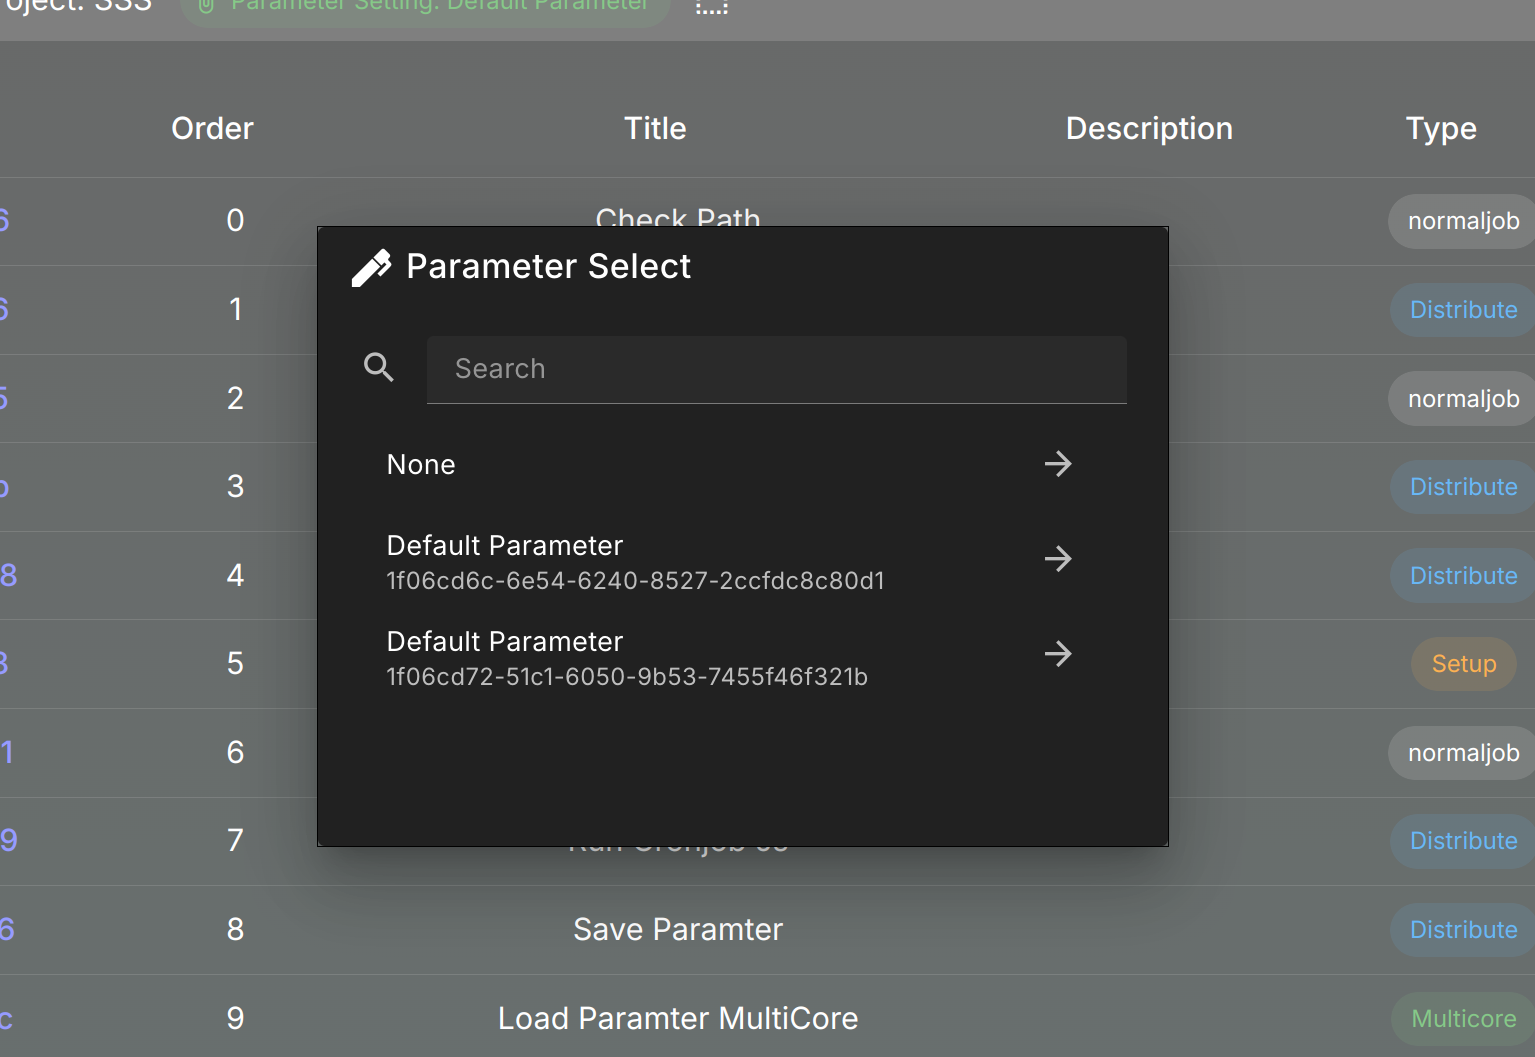Click the Order column header
Image resolution: width=1535 pixels, height=1057 pixels.
tap(212, 128)
